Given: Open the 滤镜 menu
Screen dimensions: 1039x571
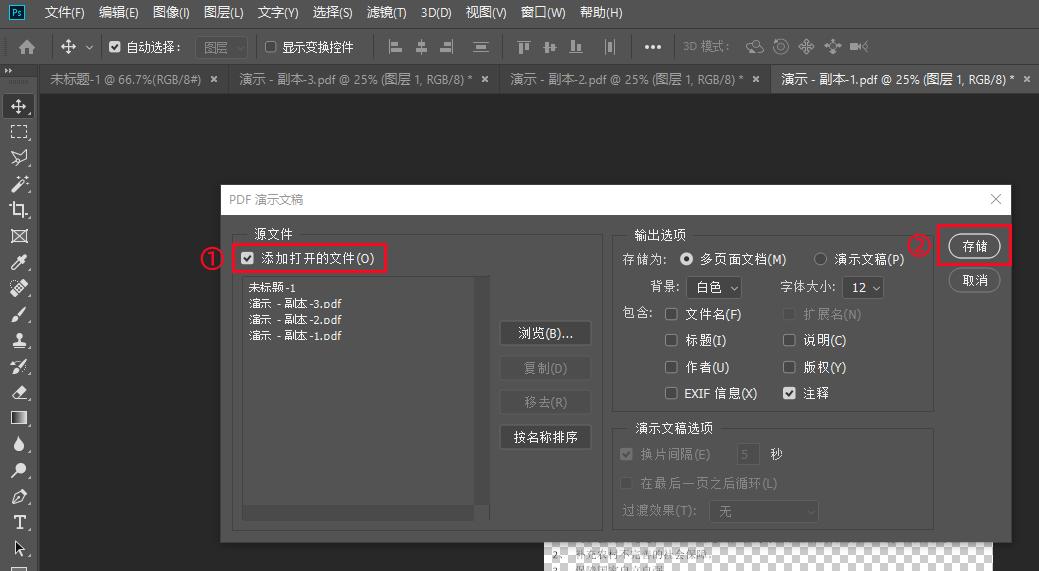Looking at the screenshot, I should (x=386, y=13).
